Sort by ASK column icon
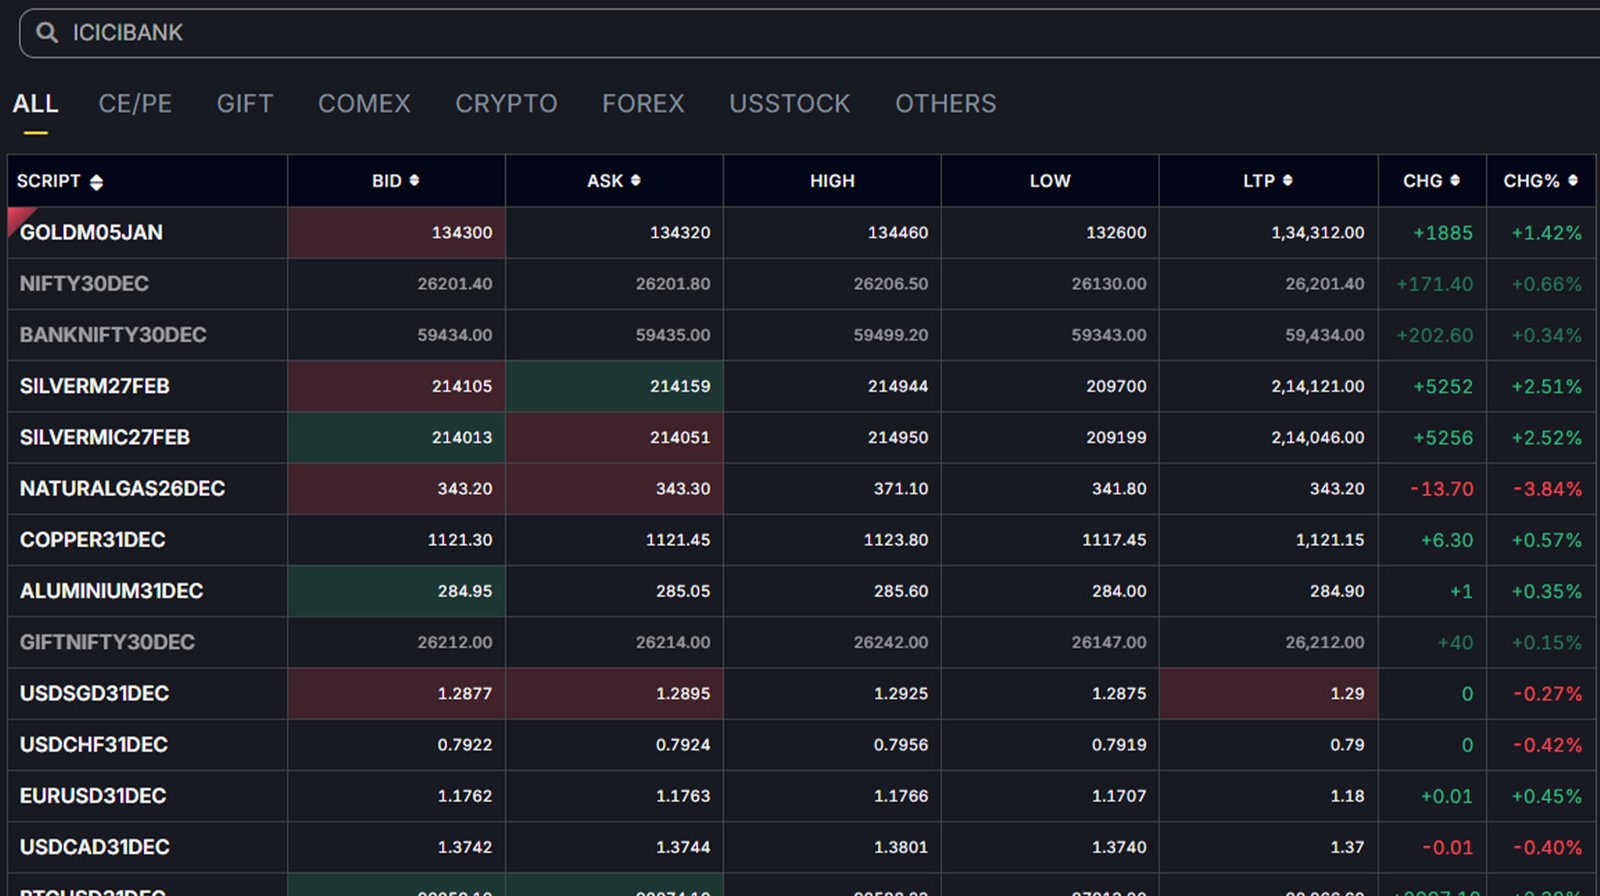 coord(635,180)
